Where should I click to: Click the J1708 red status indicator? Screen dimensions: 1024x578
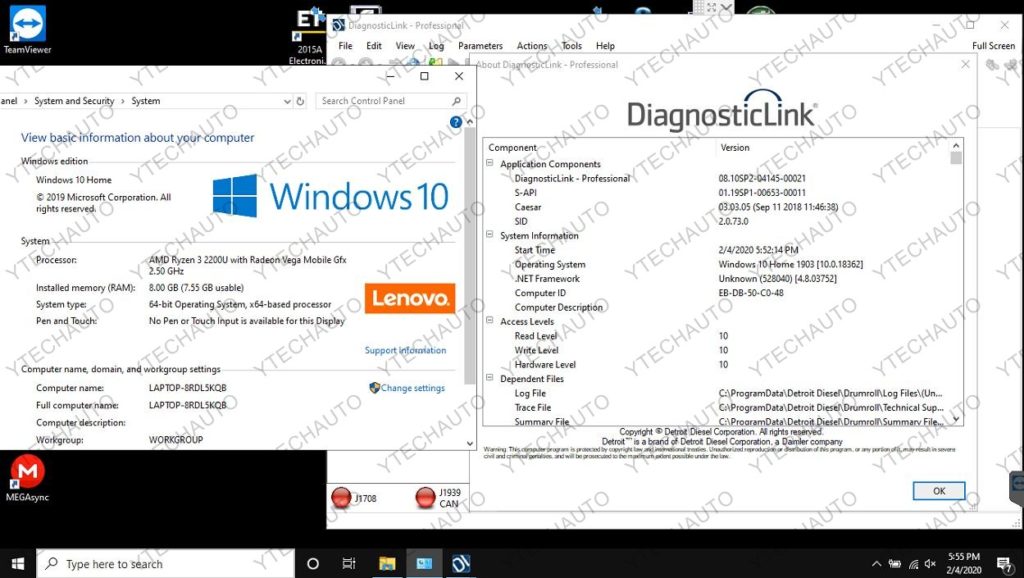(x=342, y=498)
